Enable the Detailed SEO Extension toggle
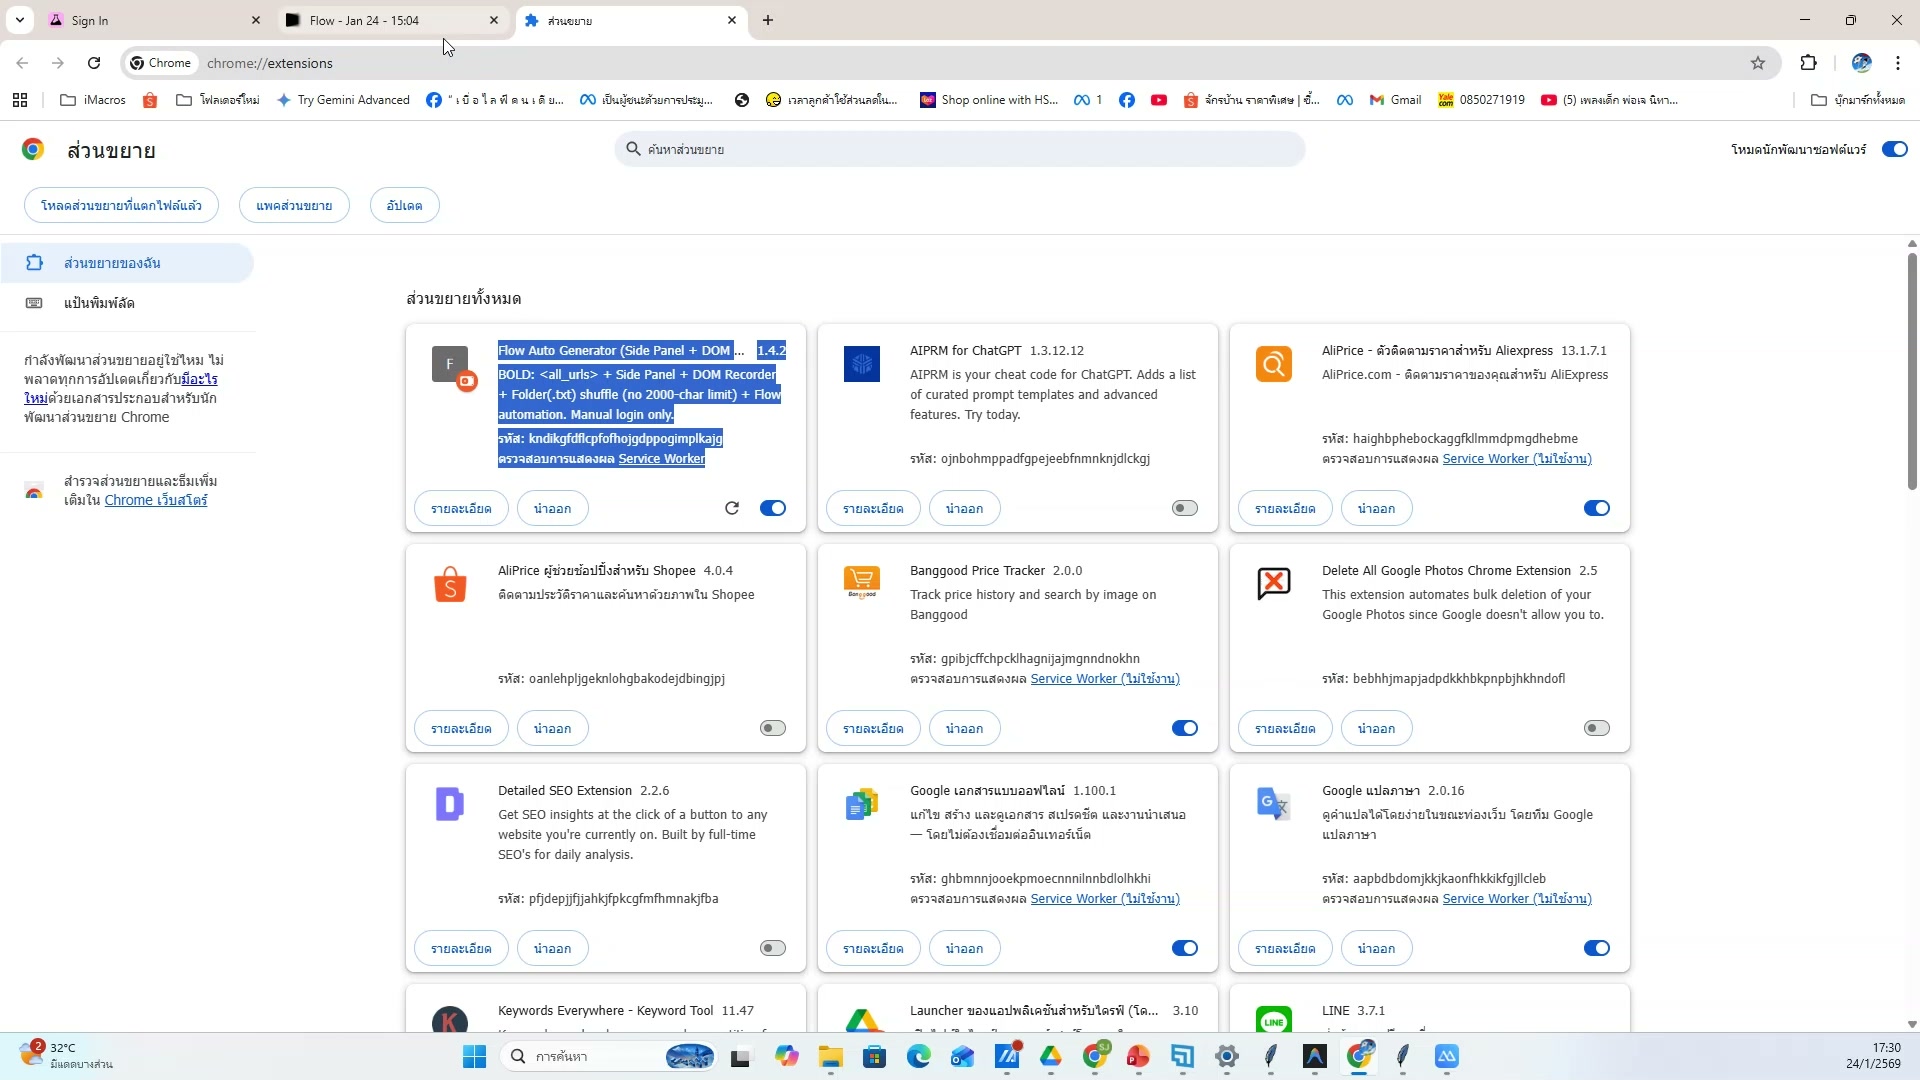 pos(773,948)
